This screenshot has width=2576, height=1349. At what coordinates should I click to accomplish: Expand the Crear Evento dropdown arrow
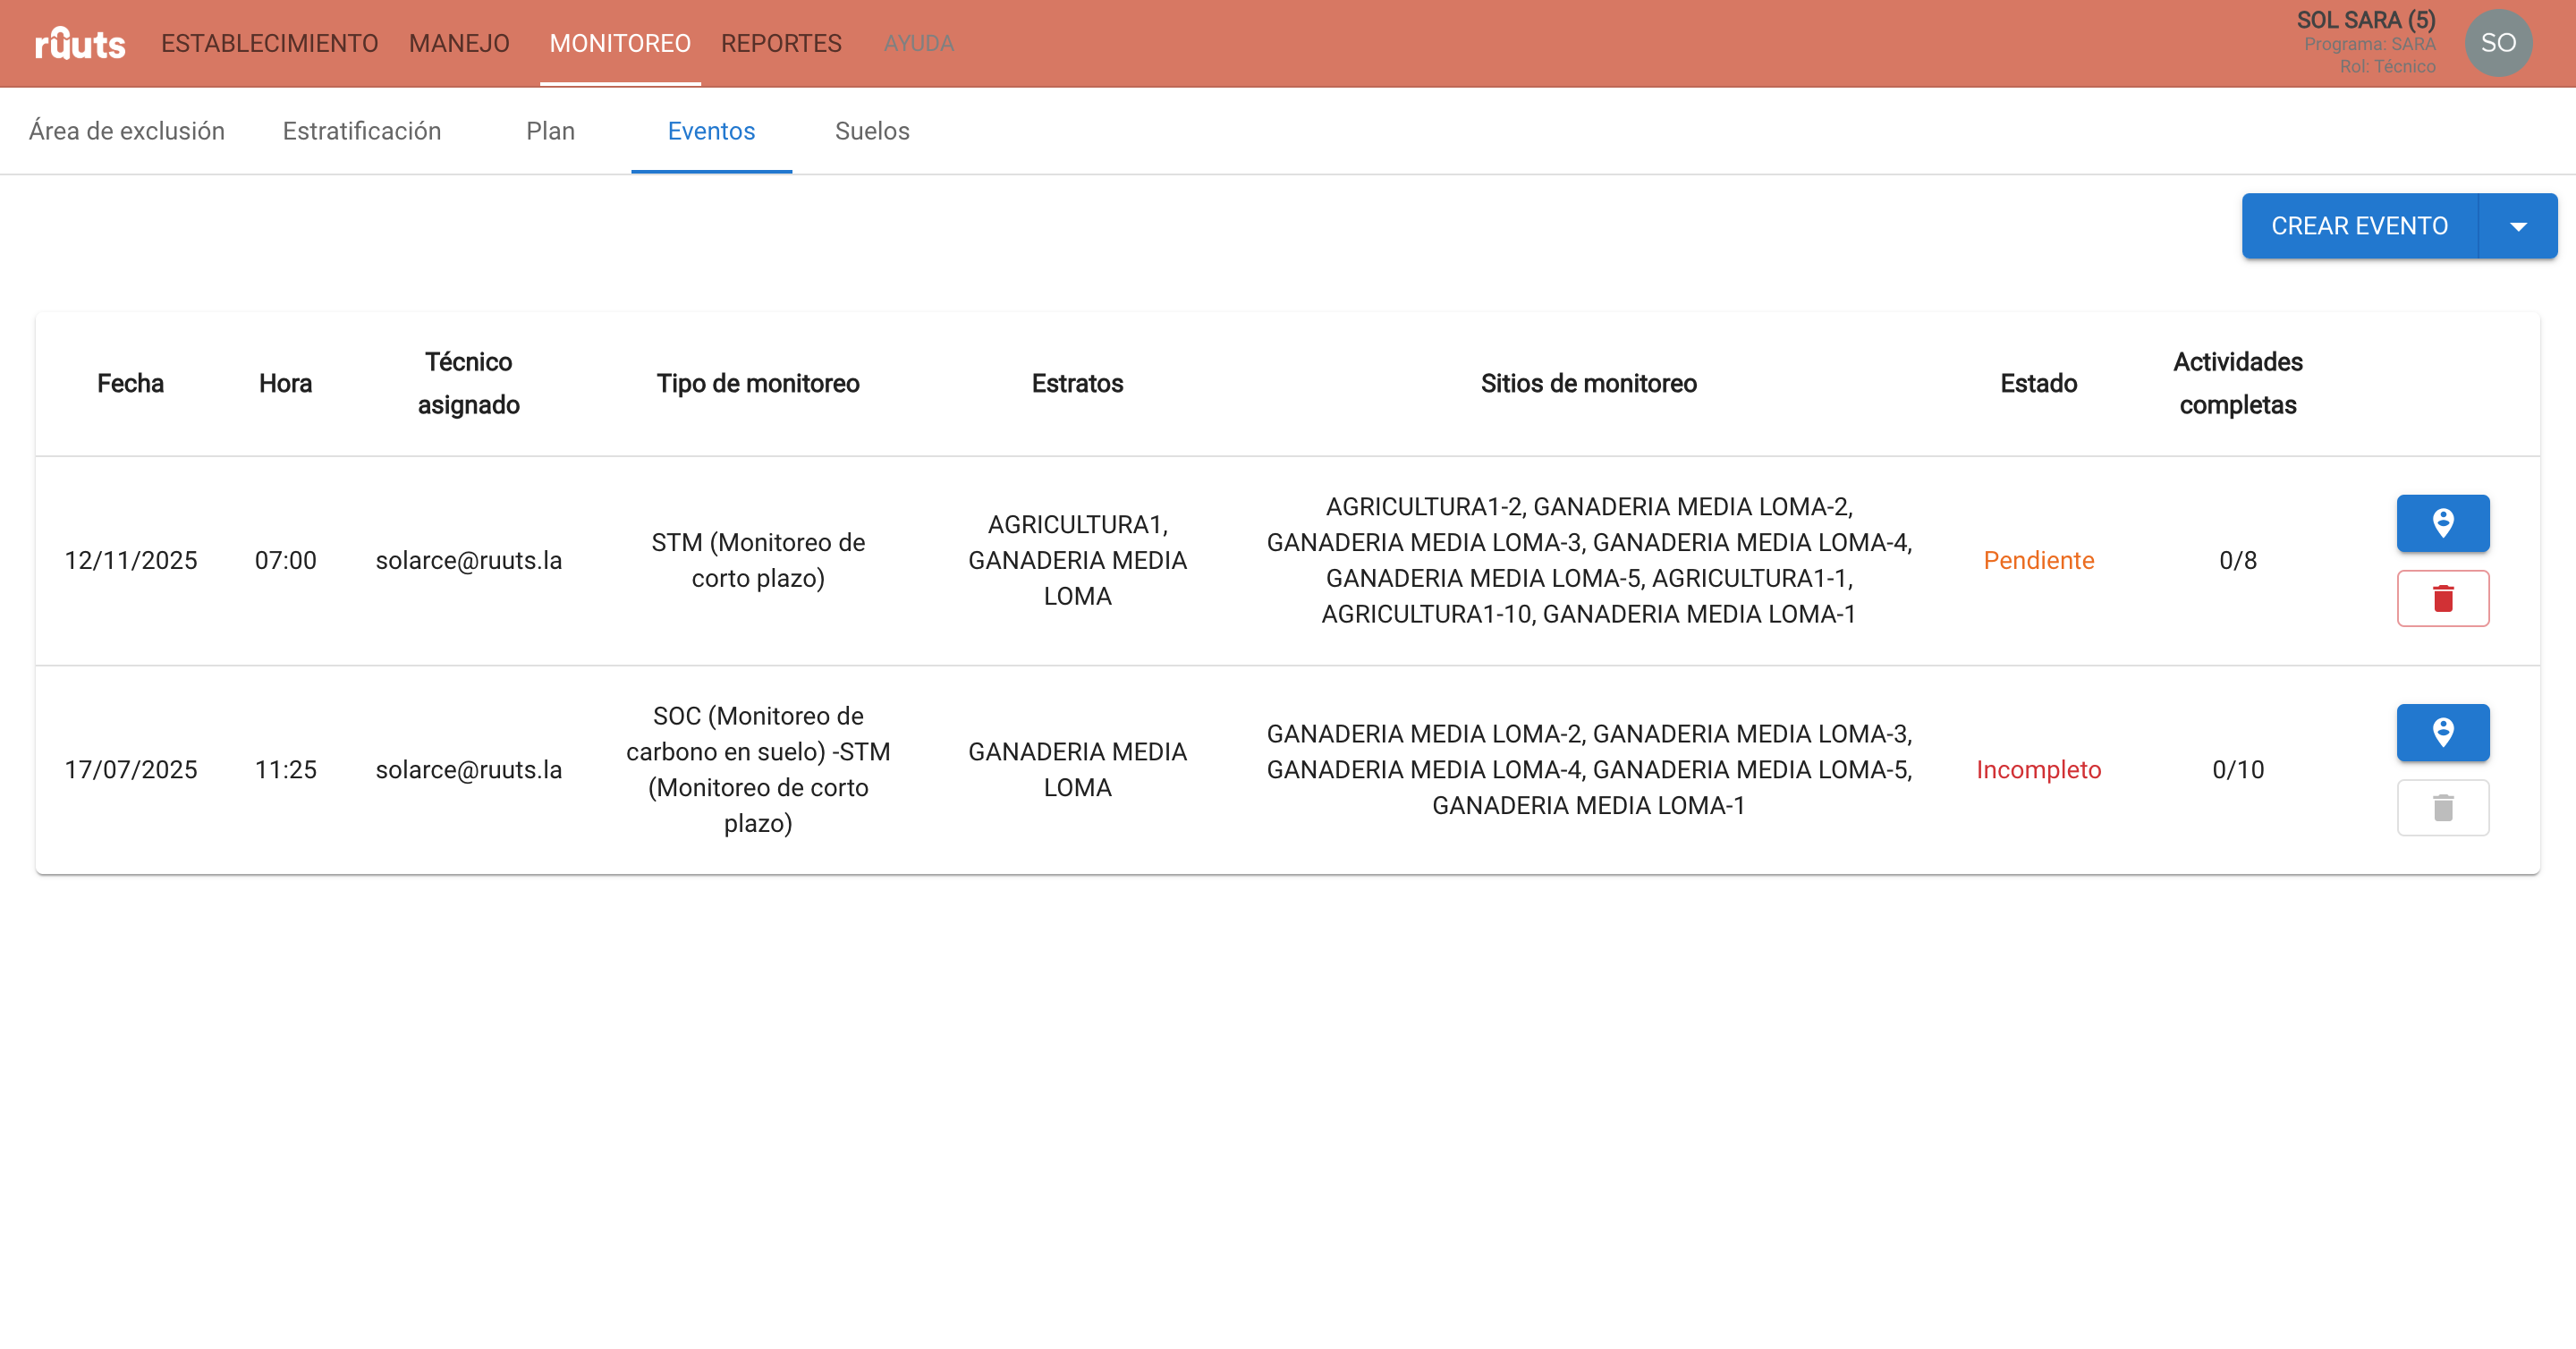pyautogui.click(x=2517, y=226)
